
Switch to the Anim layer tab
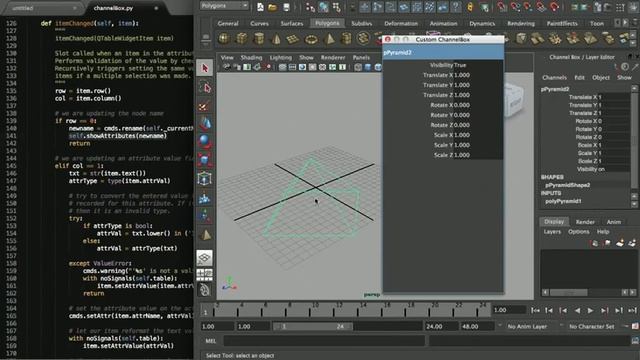point(613,222)
